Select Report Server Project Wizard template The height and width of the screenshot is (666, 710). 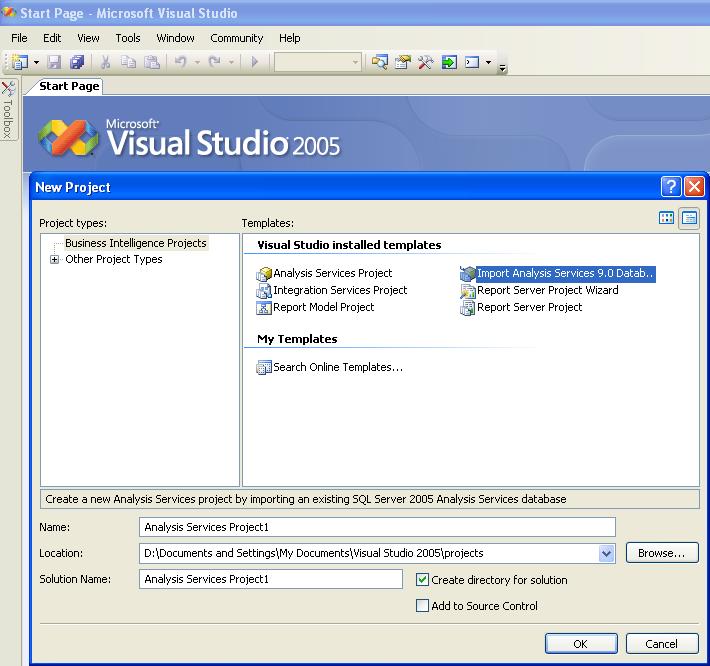(x=539, y=290)
